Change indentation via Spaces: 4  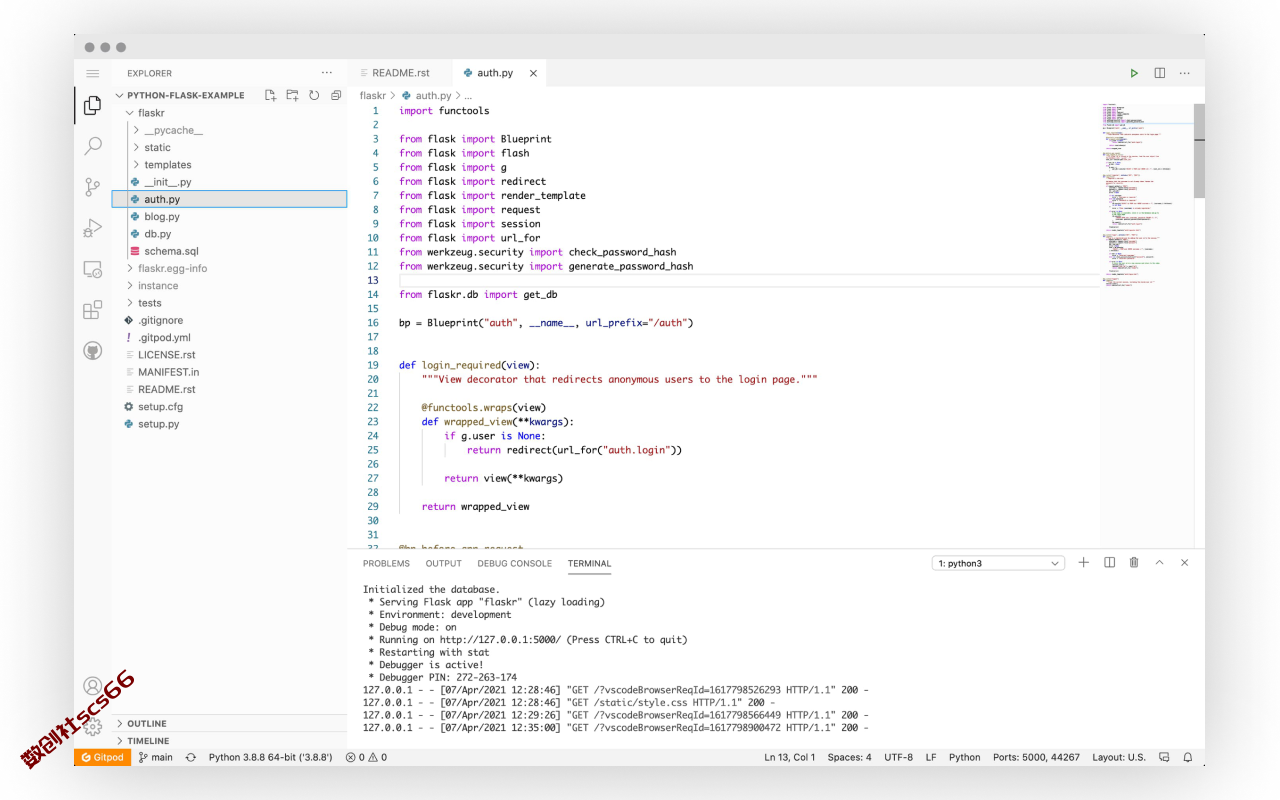pyautogui.click(x=849, y=757)
